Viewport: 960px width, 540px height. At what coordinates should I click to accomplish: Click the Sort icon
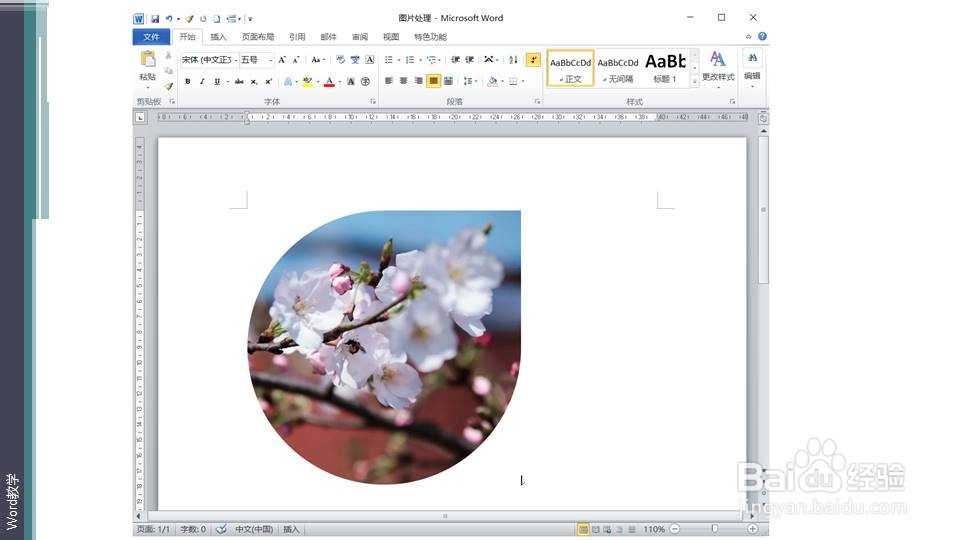(513, 59)
